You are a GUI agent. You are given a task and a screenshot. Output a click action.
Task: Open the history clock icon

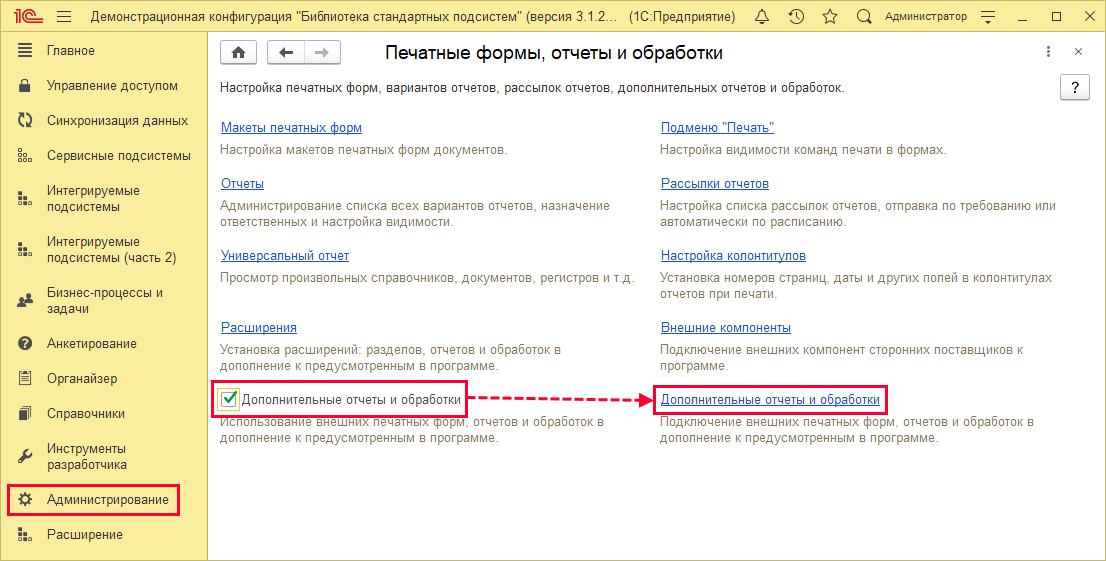click(796, 17)
